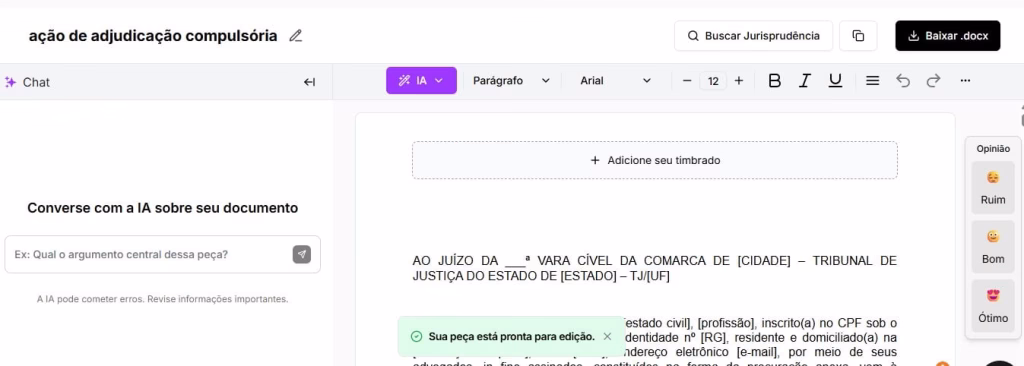Screen dimensions: 1024x366
Task: Rate the document as Ruim
Action: 993,188
